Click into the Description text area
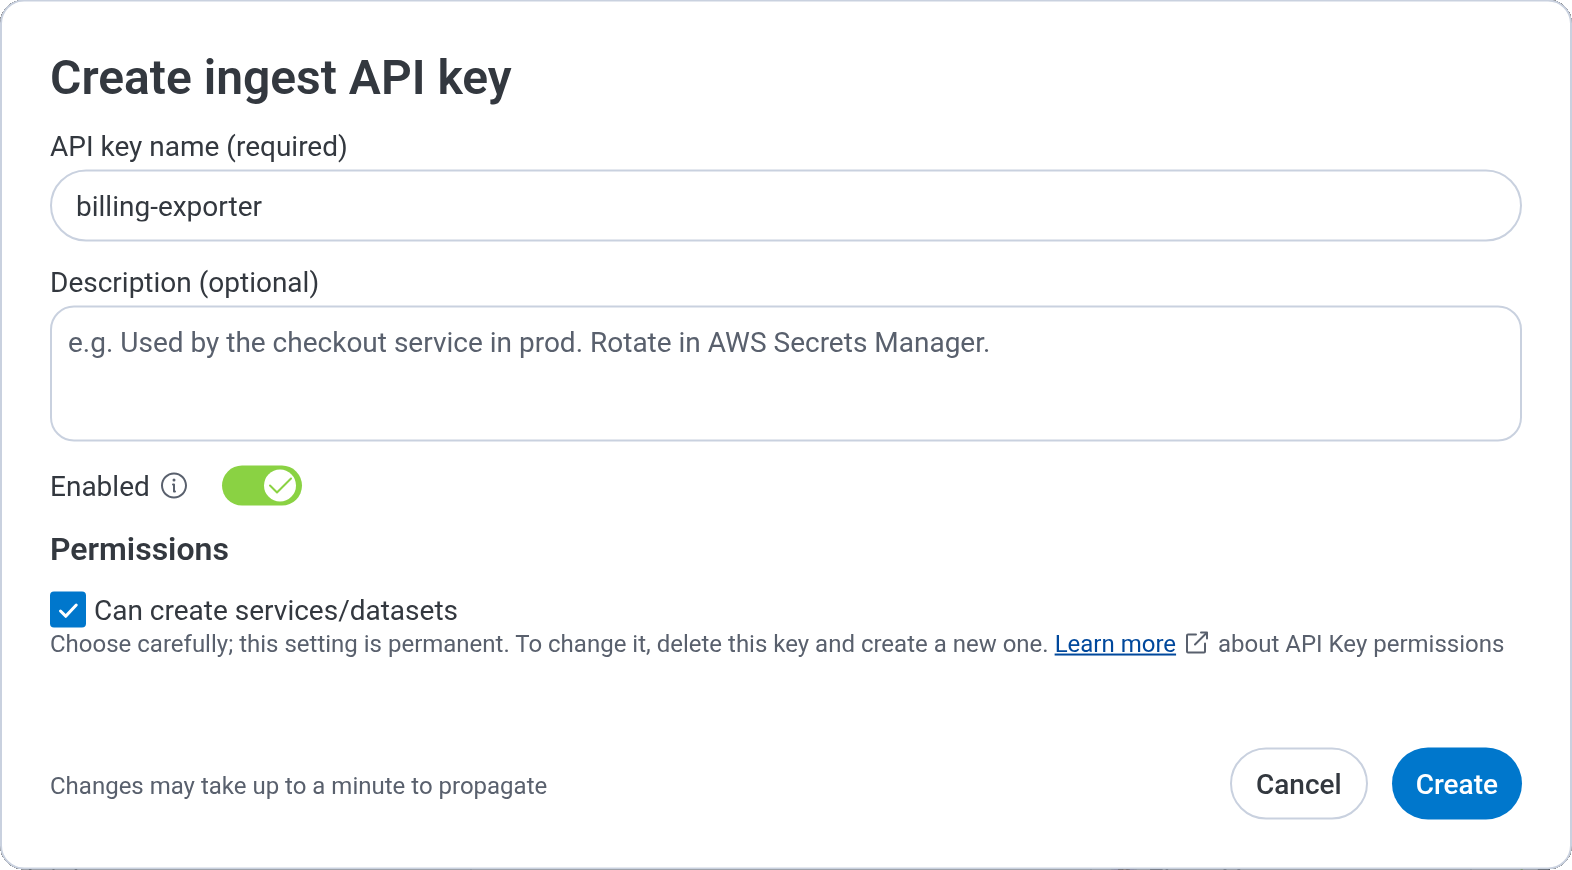The height and width of the screenshot is (870, 1572). (x=786, y=374)
